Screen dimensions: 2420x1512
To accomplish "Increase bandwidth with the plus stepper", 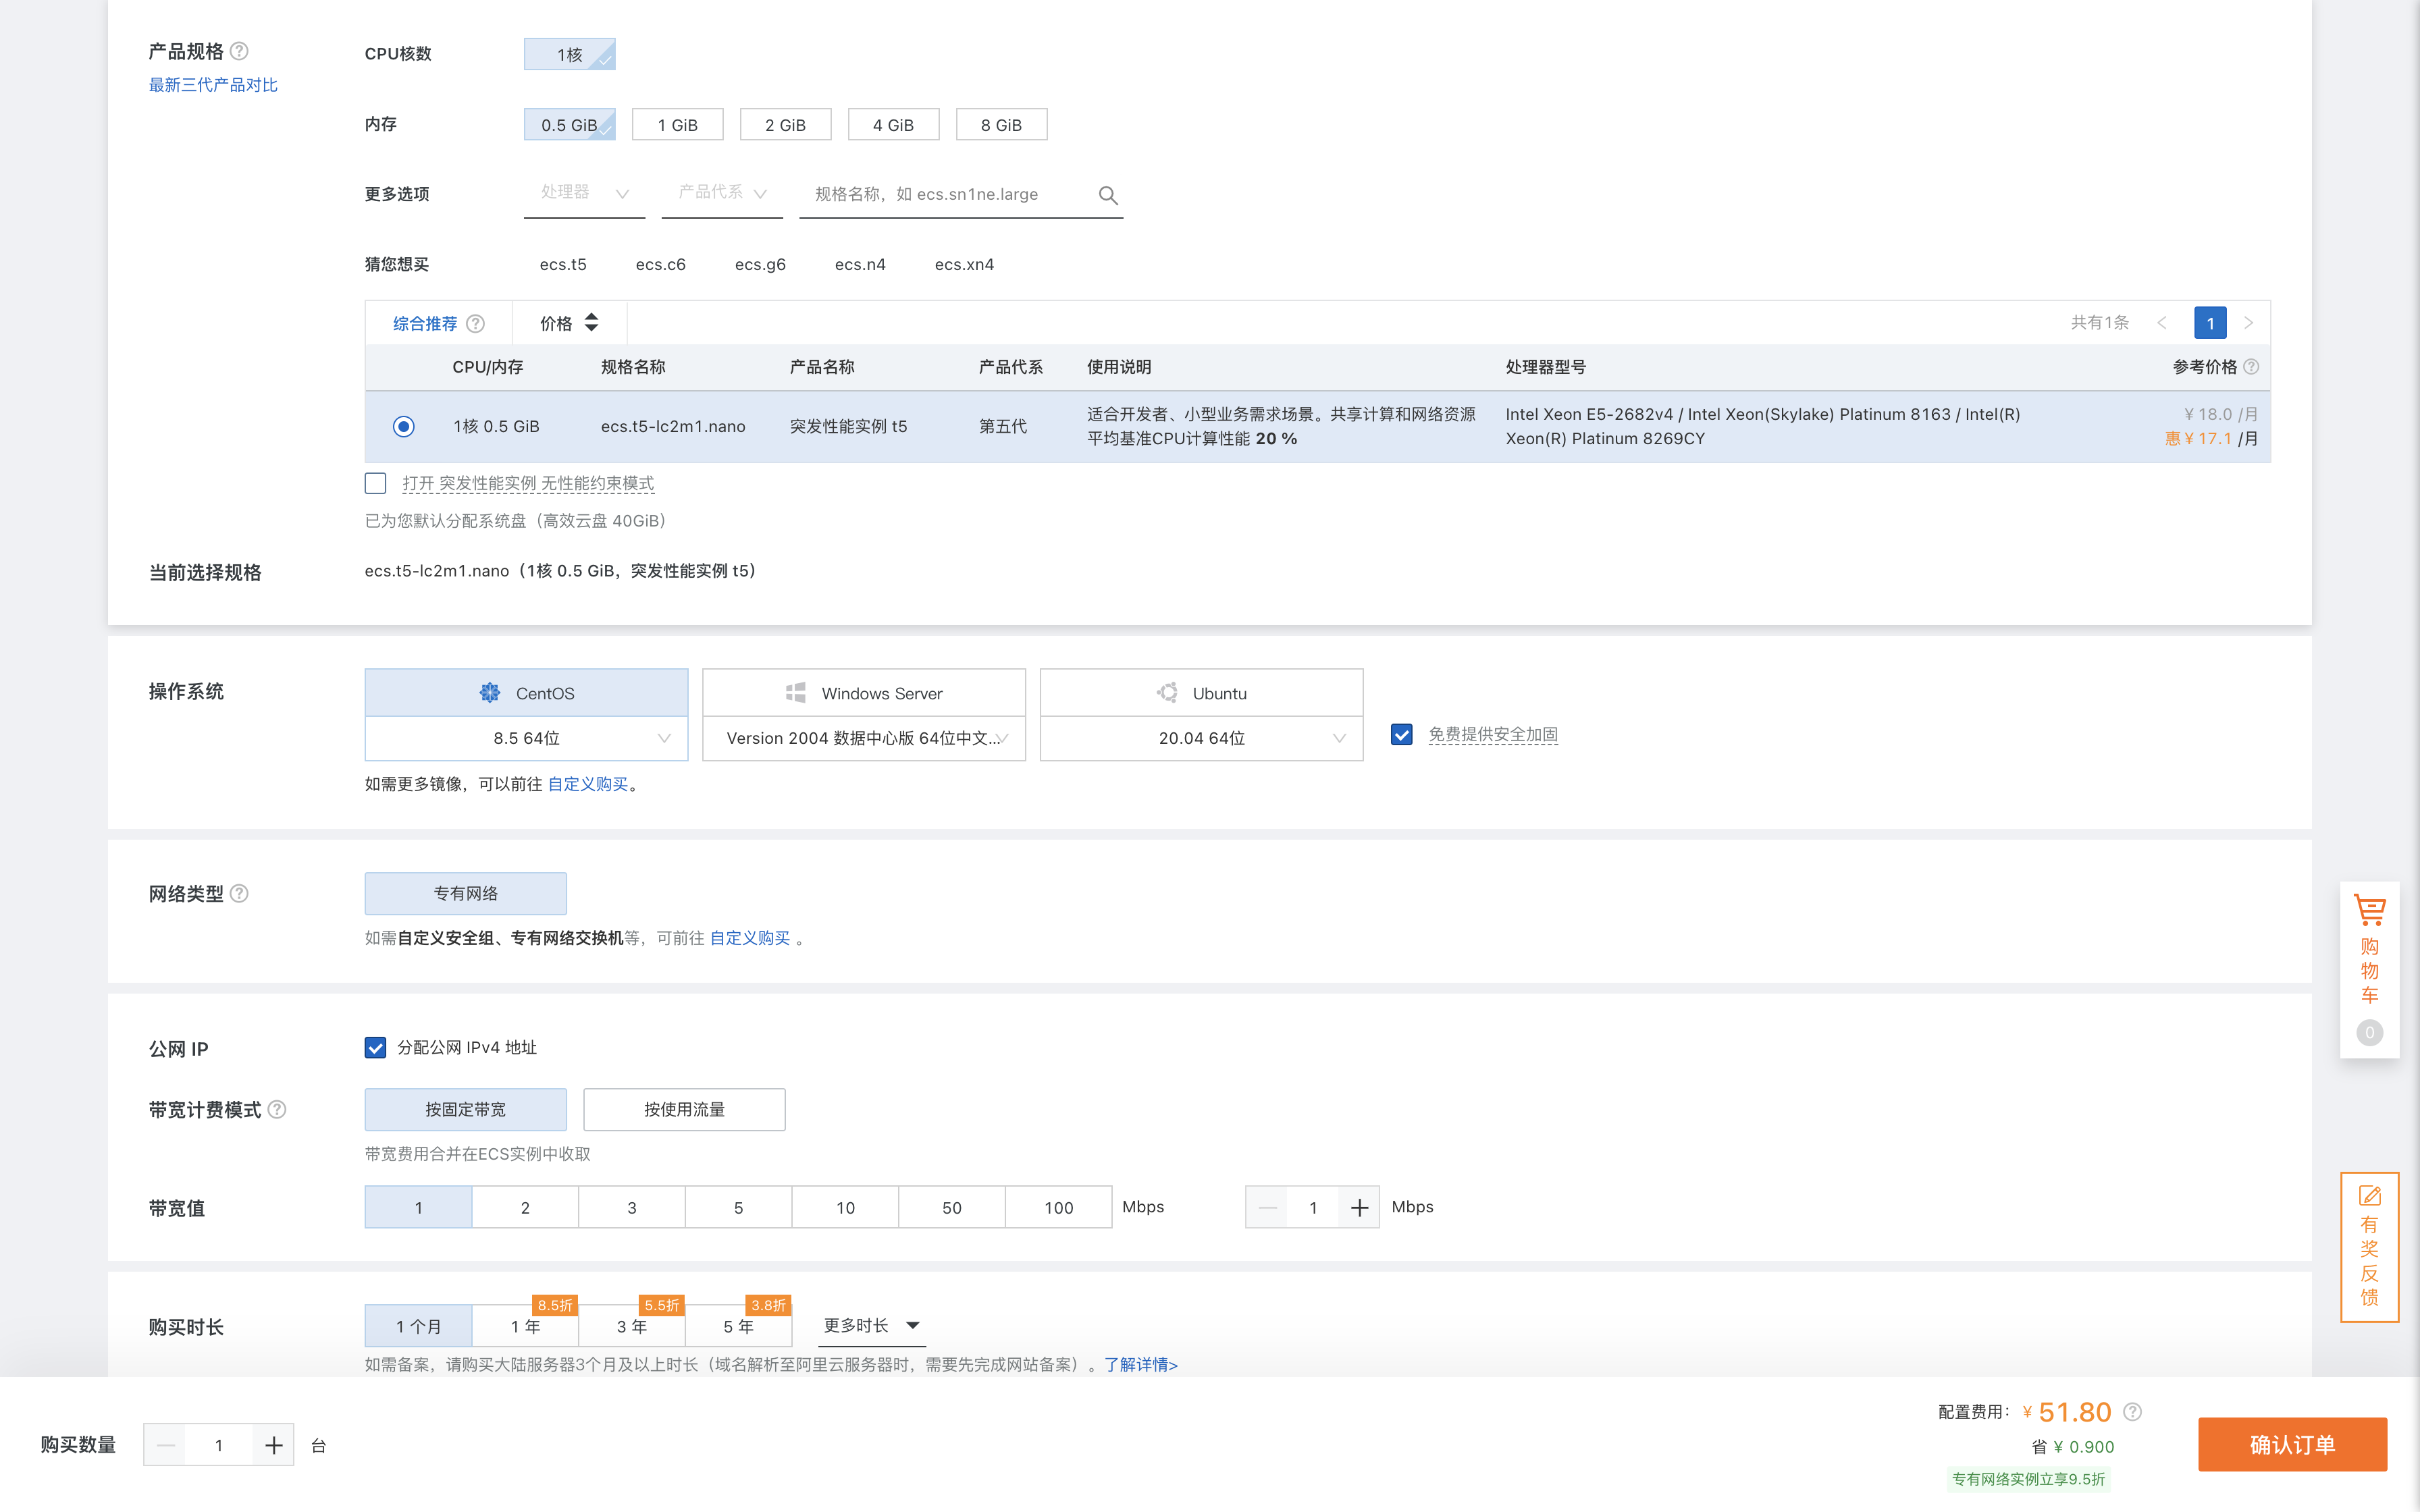I will 1359,1207.
